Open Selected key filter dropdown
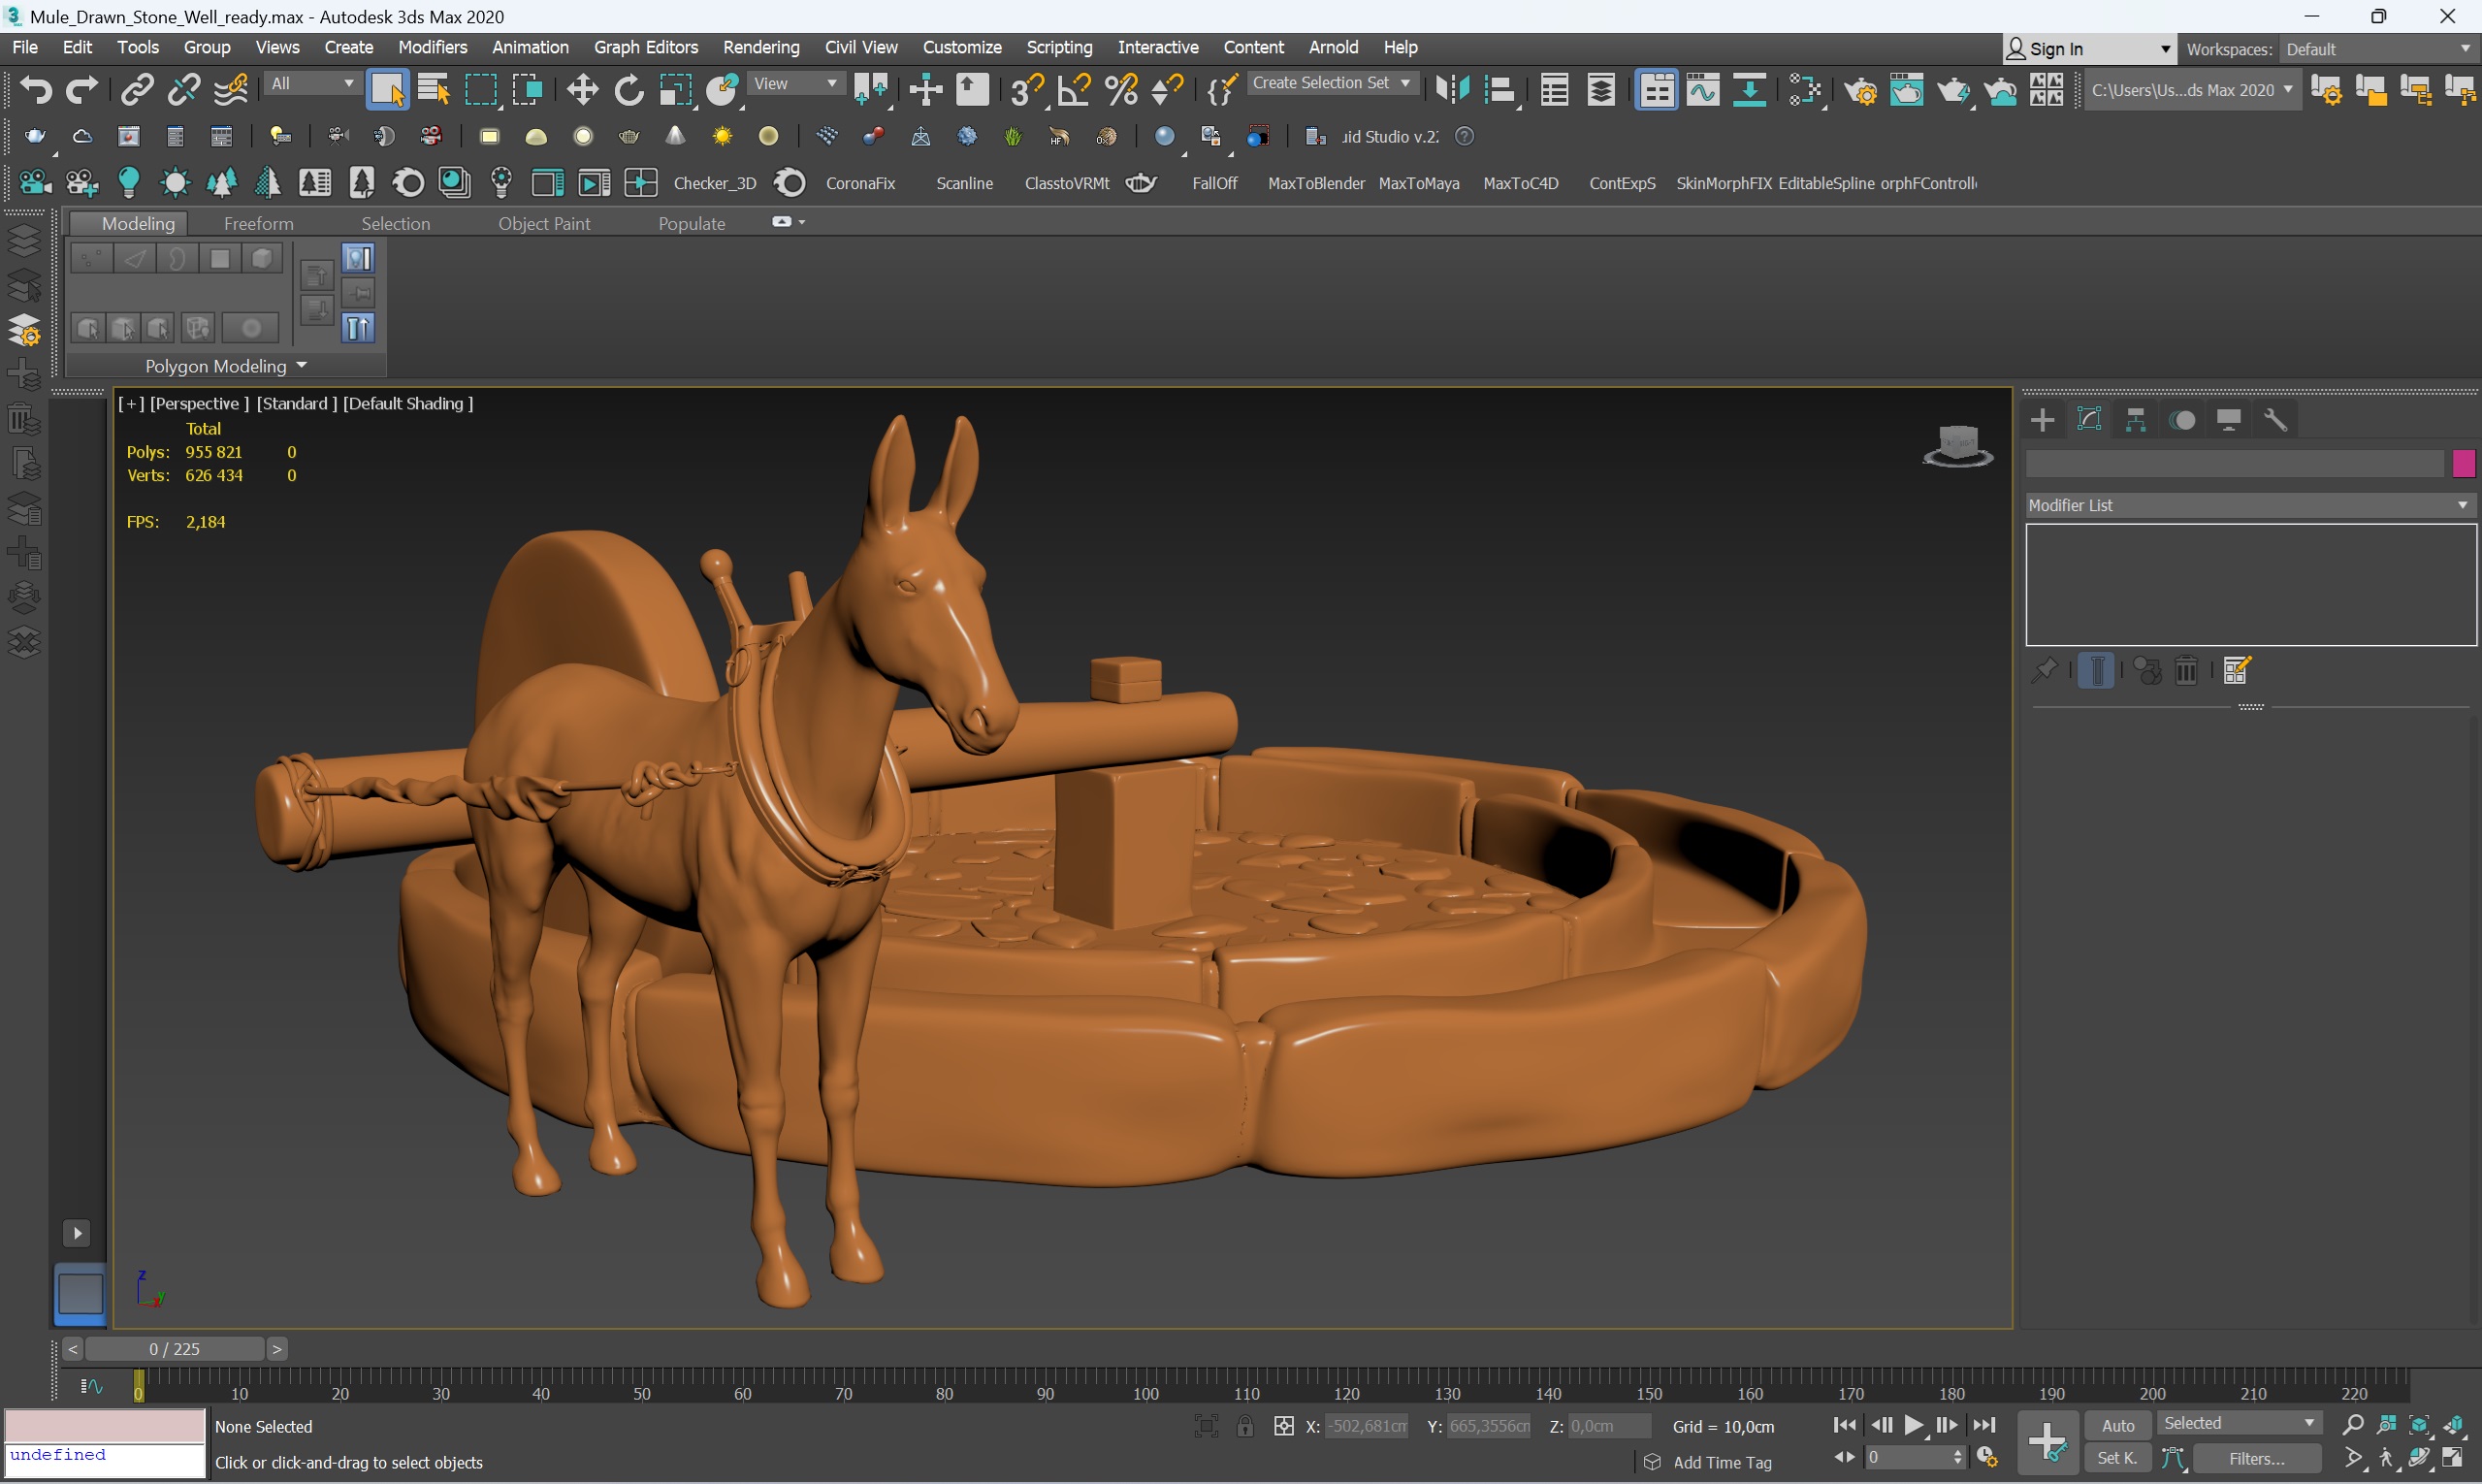Screen dimensions: 2482x1484 click(2238, 1424)
